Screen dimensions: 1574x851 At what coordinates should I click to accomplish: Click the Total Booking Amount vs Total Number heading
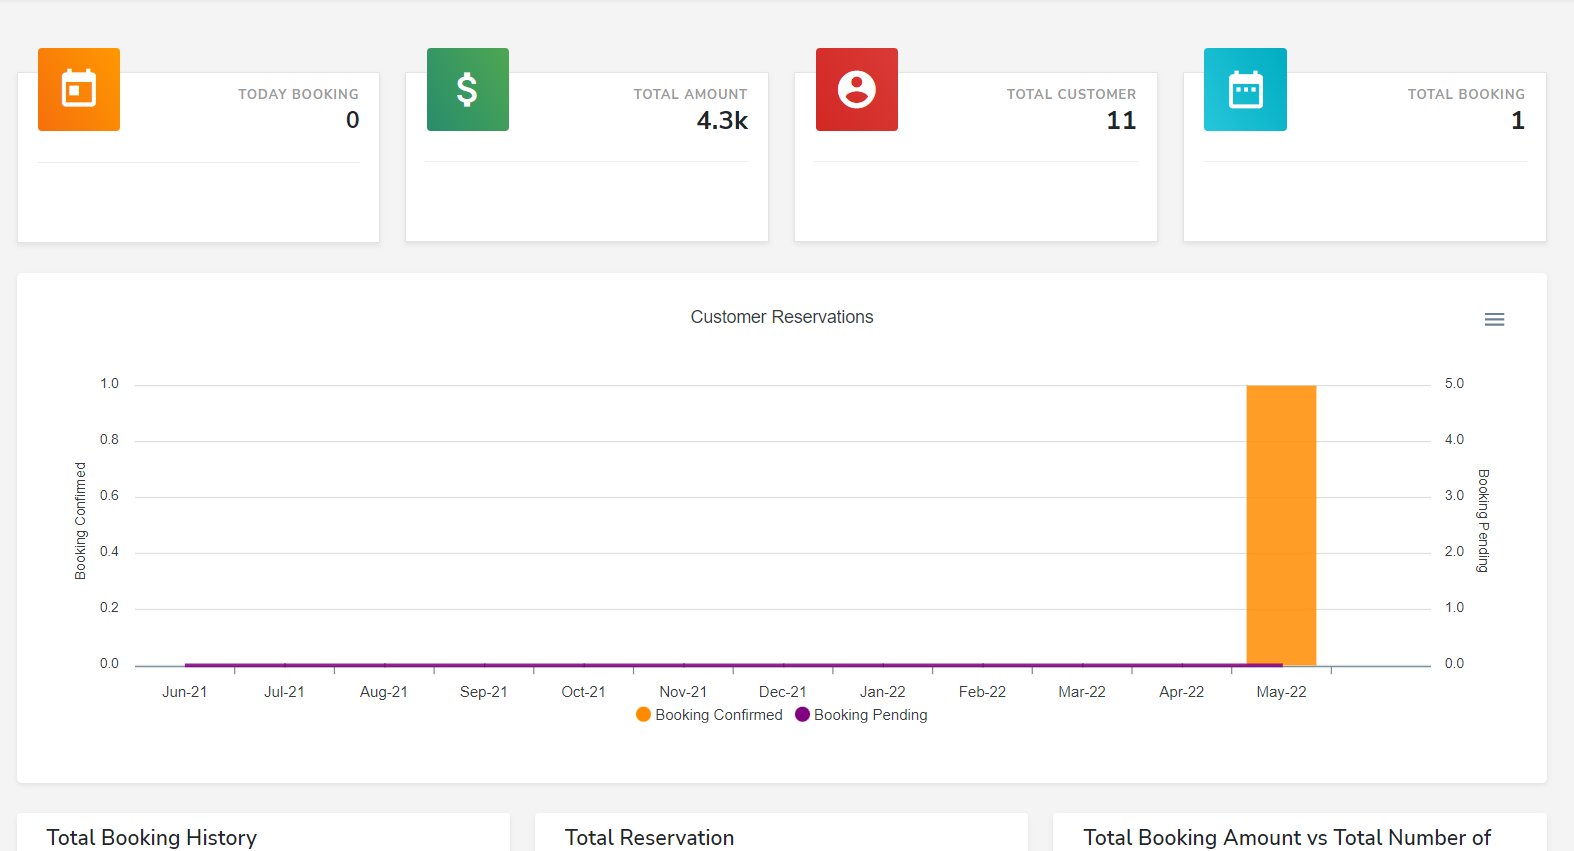pos(1287,837)
